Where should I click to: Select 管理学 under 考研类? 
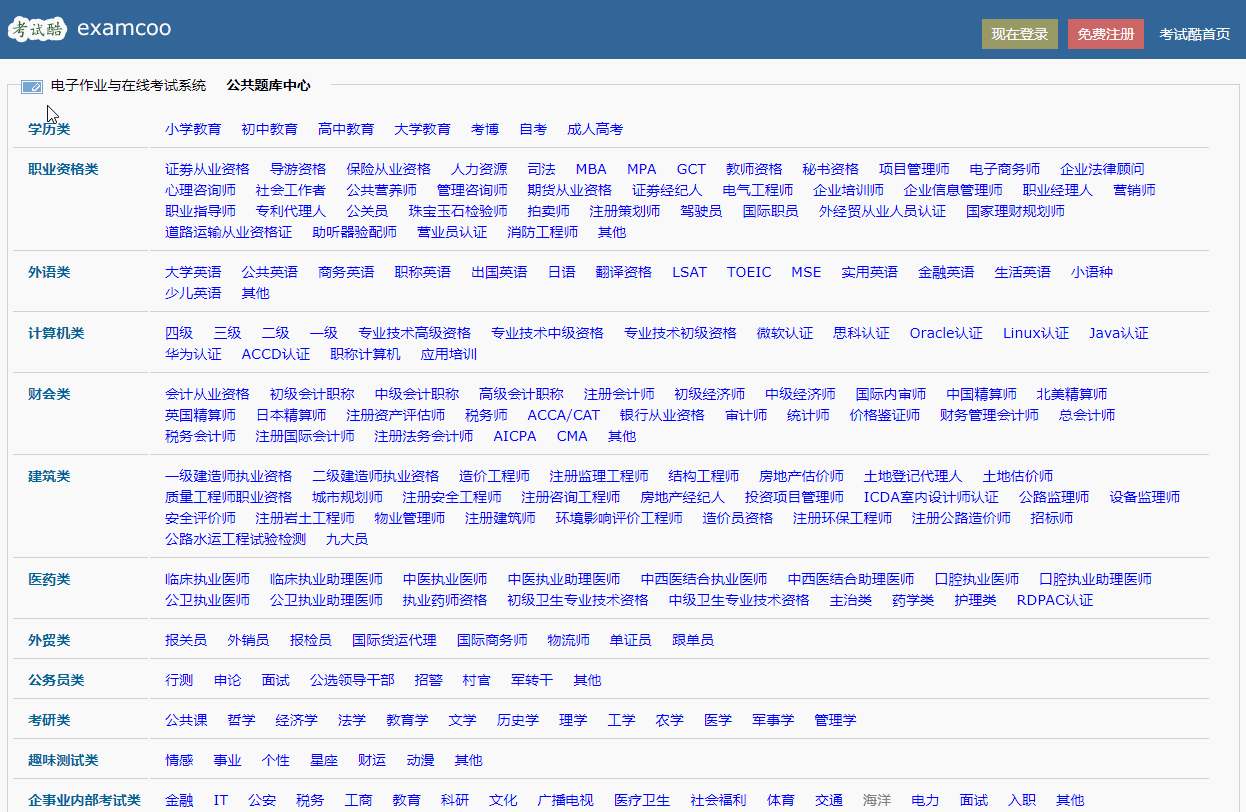point(835,720)
